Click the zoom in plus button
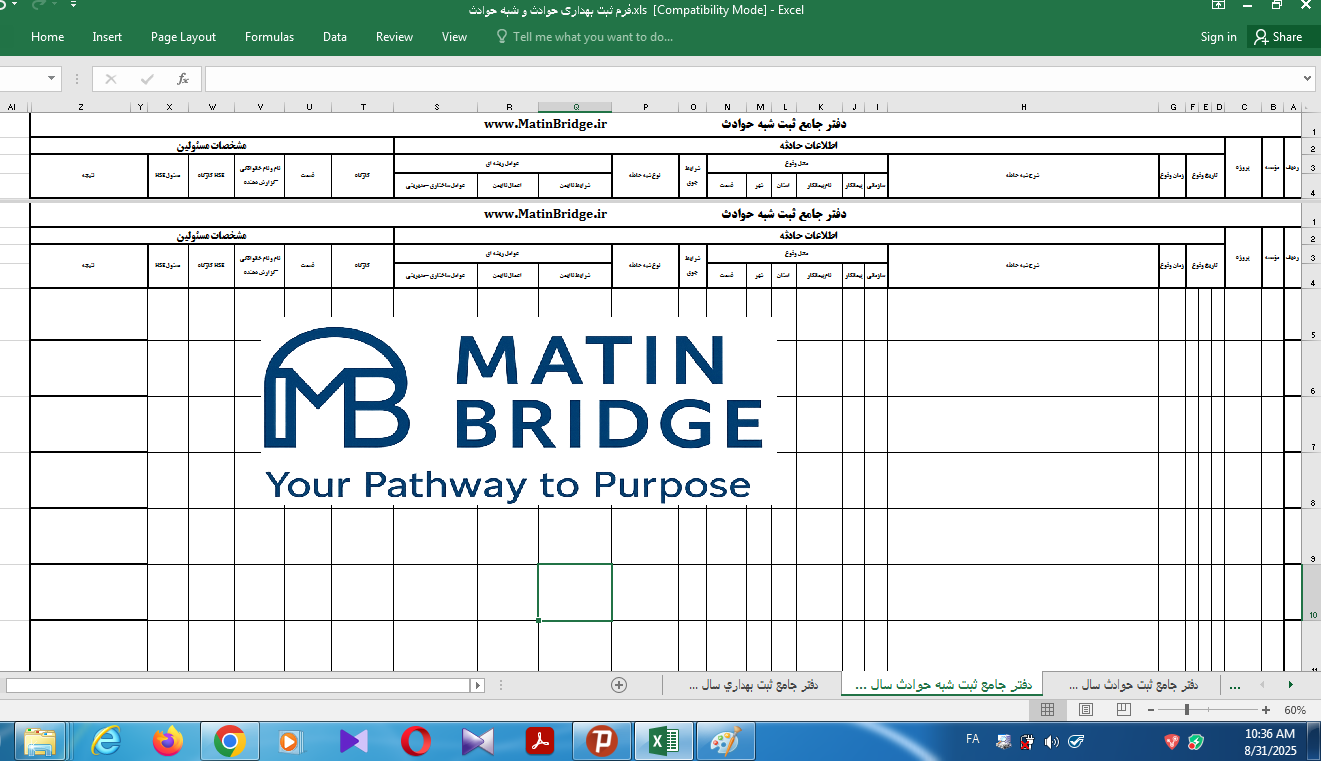This screenshot has height=761, width=1321. (1266, 710)
